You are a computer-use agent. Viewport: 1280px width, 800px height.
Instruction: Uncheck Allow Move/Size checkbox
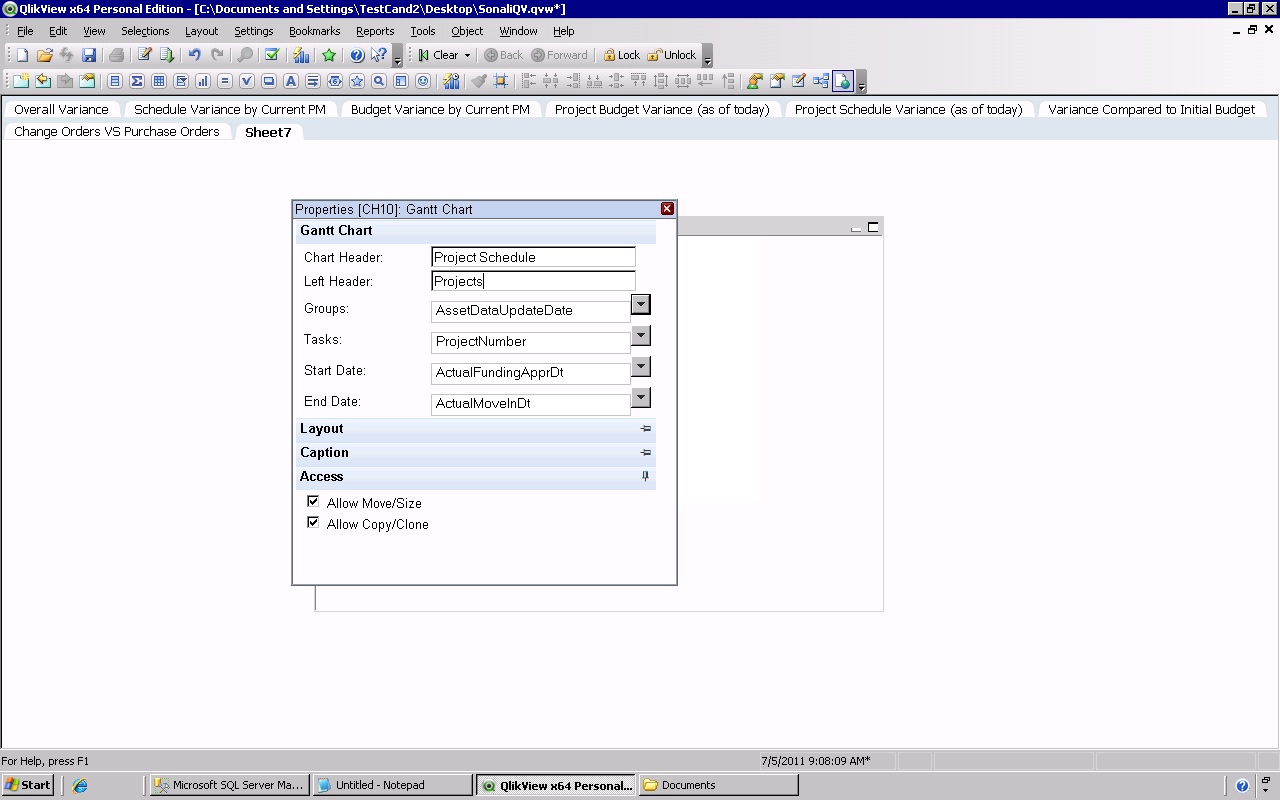tap(313, 502)
